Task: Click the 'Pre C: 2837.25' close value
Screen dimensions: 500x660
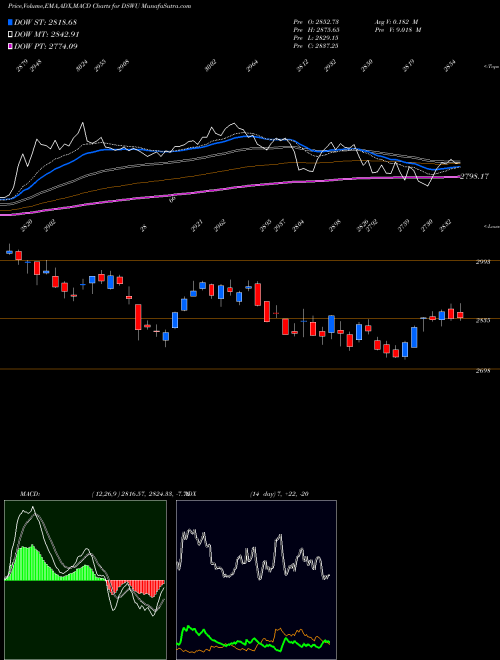Action: pos(316,46)
